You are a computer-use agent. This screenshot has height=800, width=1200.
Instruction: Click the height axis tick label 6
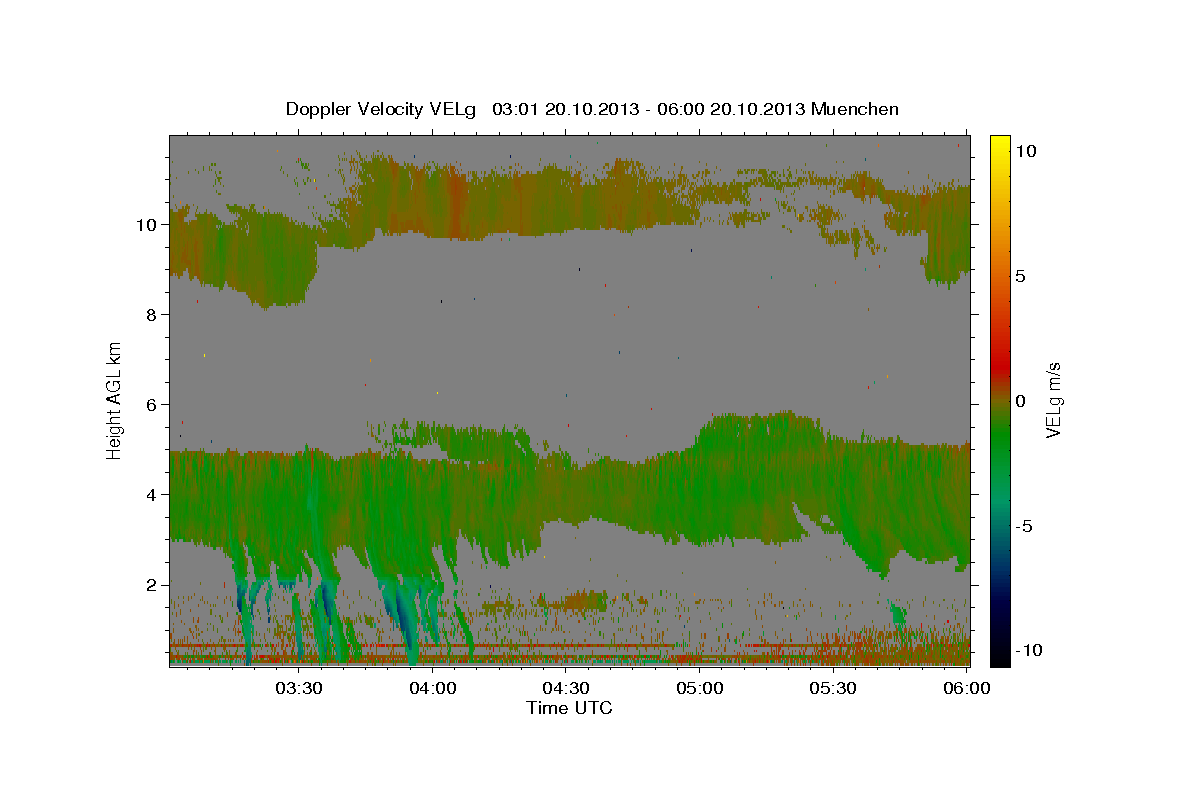click(x=149, y=405)
